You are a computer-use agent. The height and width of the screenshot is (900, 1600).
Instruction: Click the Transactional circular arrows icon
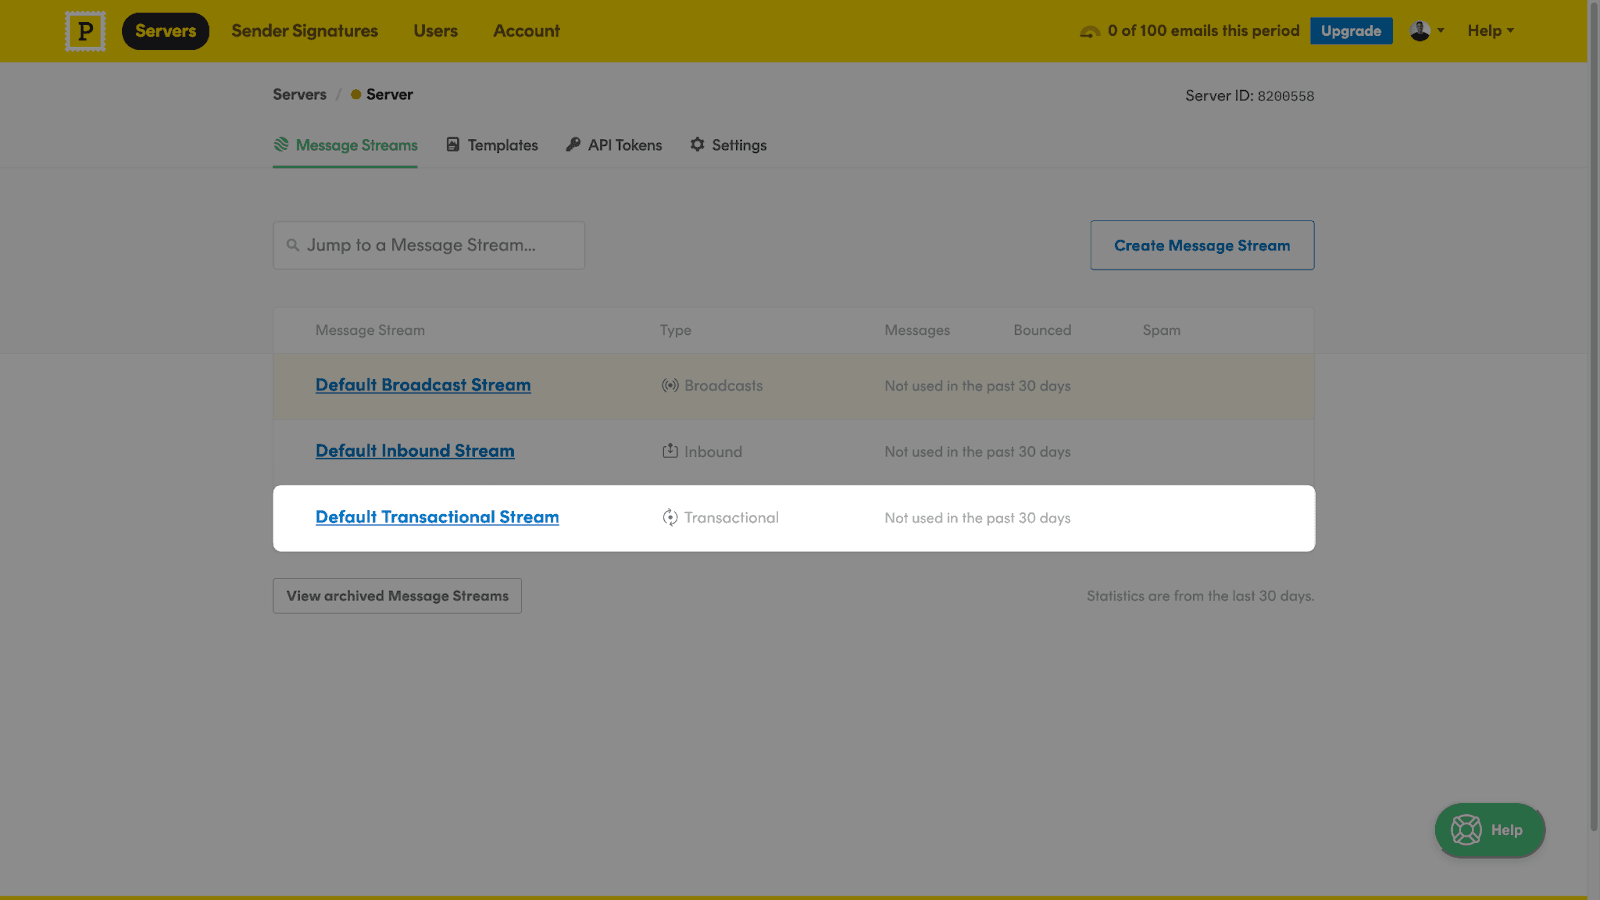point(669,517)
